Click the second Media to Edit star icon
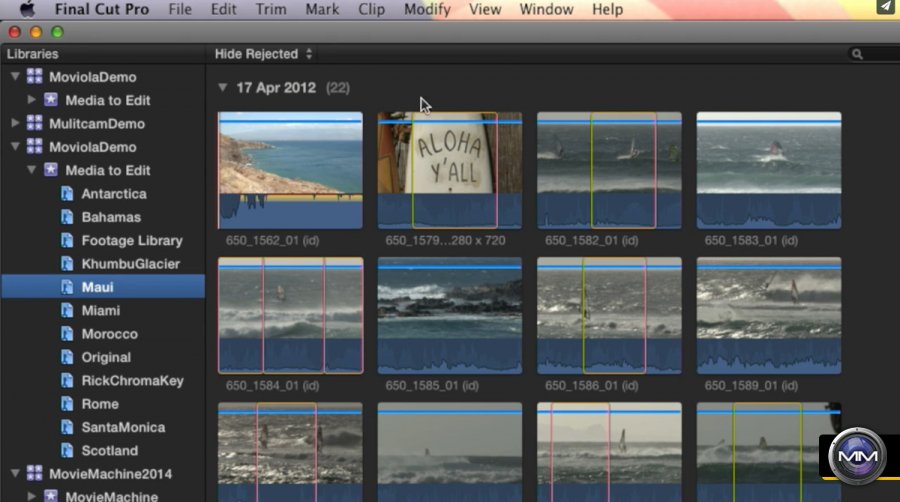 click(x=51, y=170)
